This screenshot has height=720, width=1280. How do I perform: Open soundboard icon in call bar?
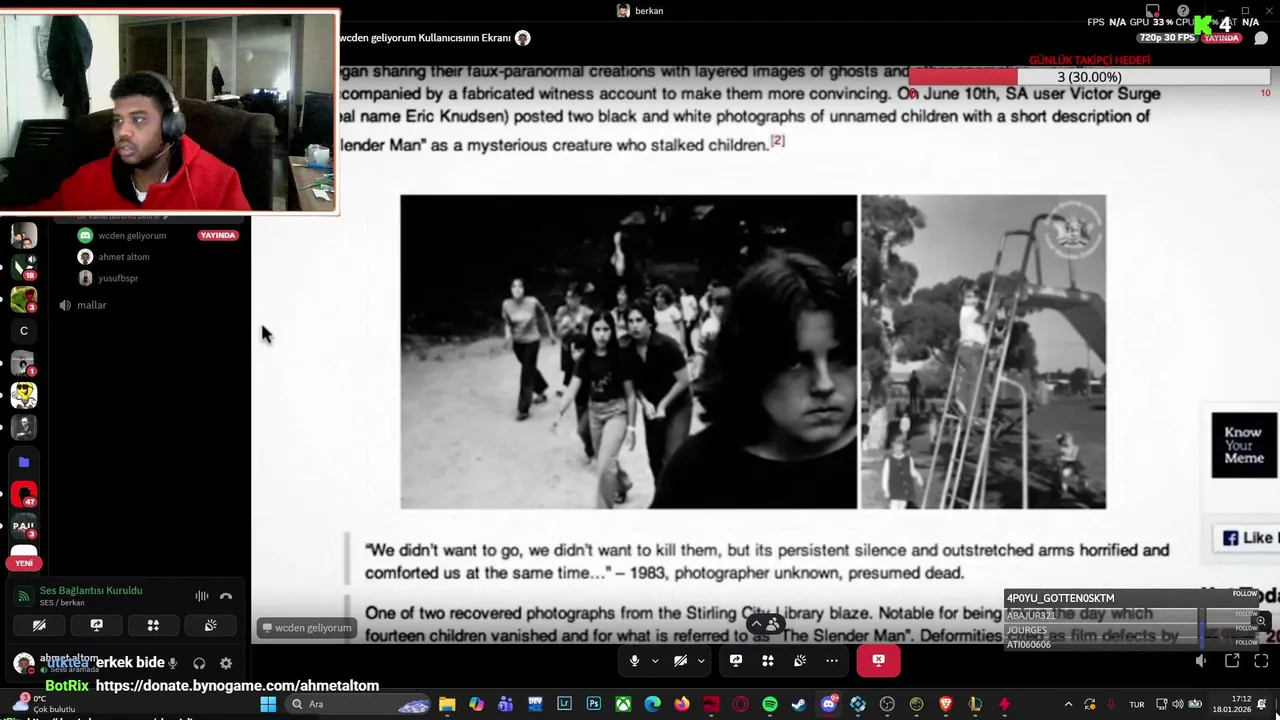pos(800,660)
